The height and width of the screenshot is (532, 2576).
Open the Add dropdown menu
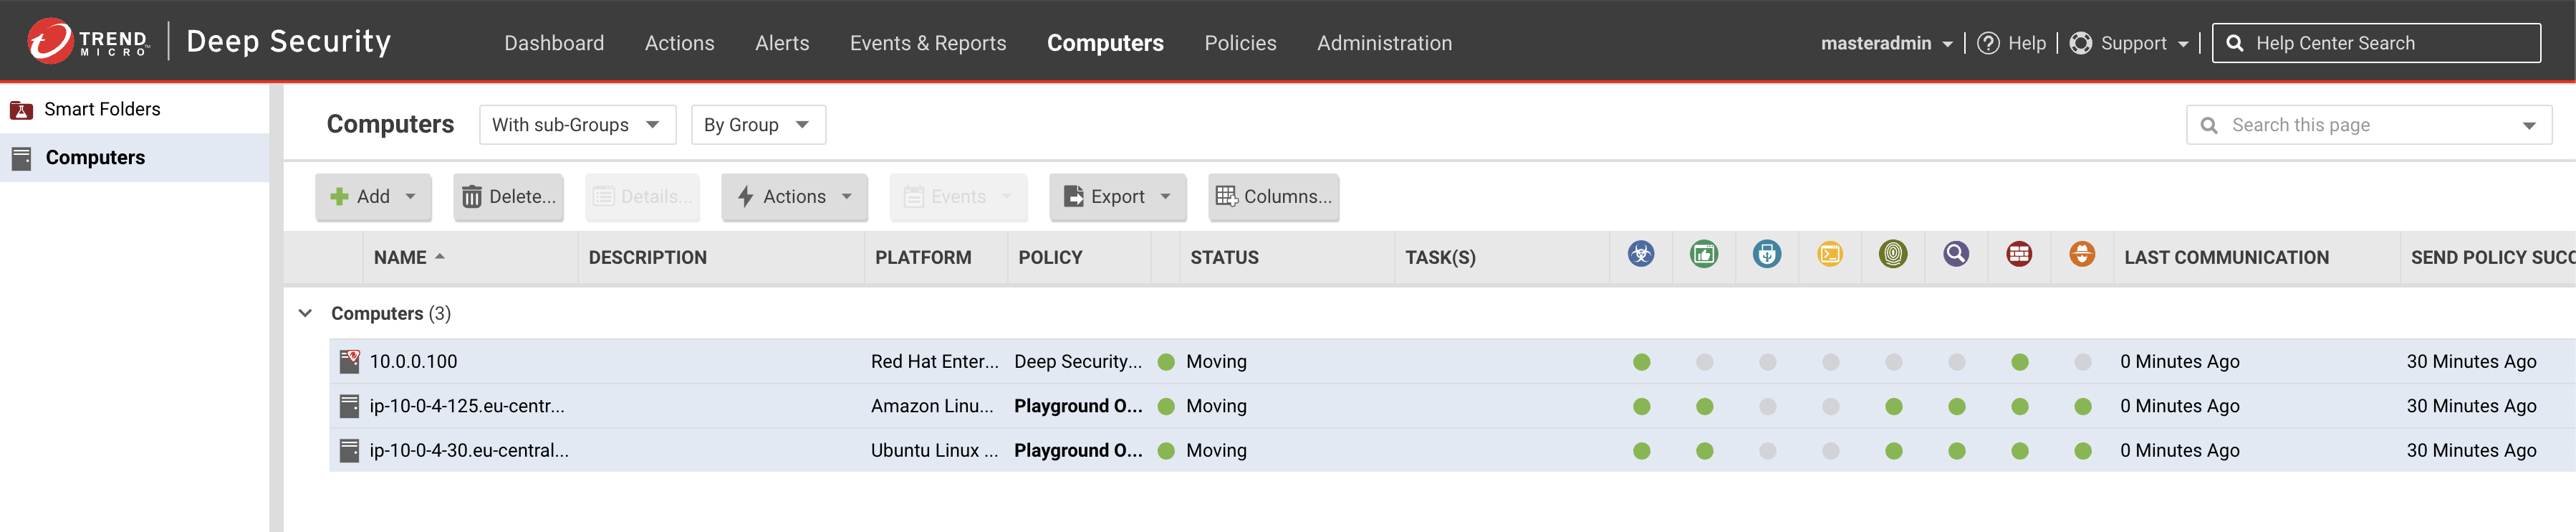373,197
